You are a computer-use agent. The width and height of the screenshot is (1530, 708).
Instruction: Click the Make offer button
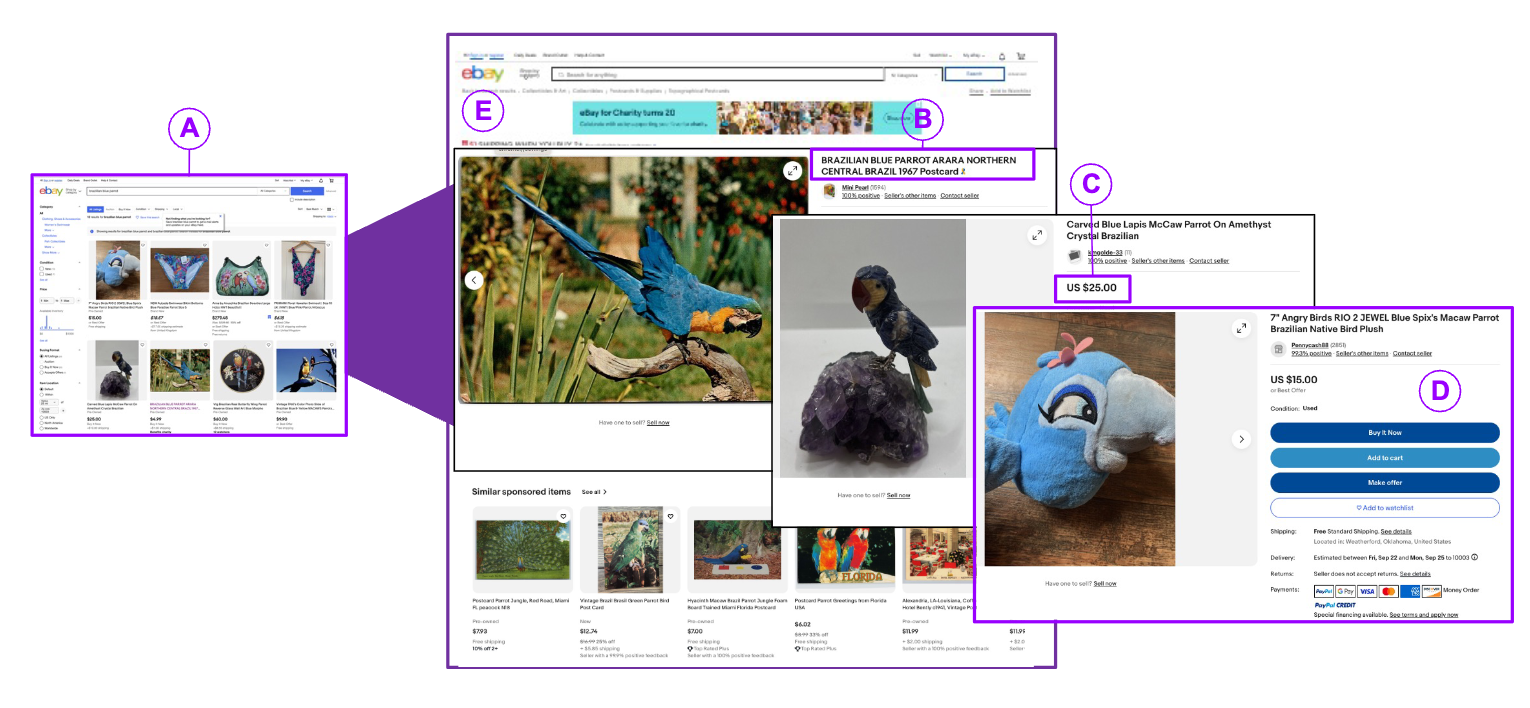(1384, 483)
